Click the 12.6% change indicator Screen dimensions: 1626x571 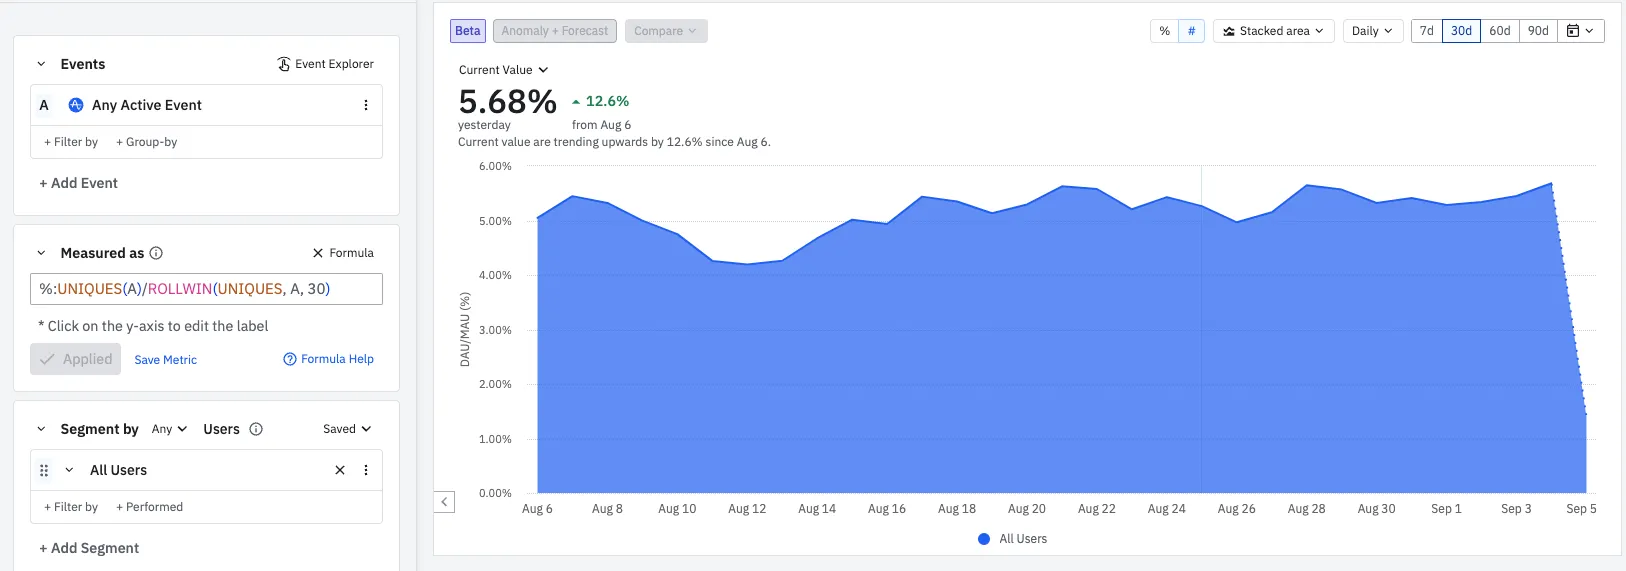click(600, 101)
